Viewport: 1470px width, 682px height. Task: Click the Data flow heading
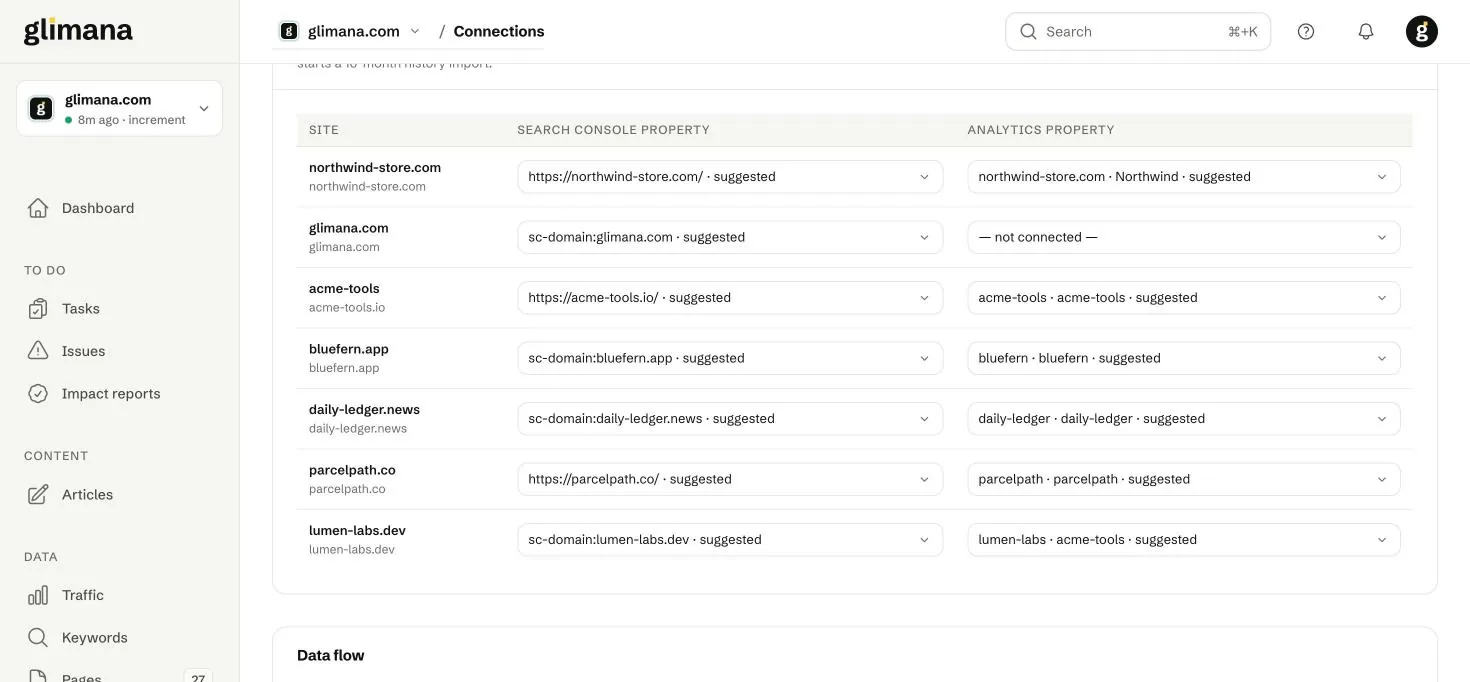click(330, 655)
